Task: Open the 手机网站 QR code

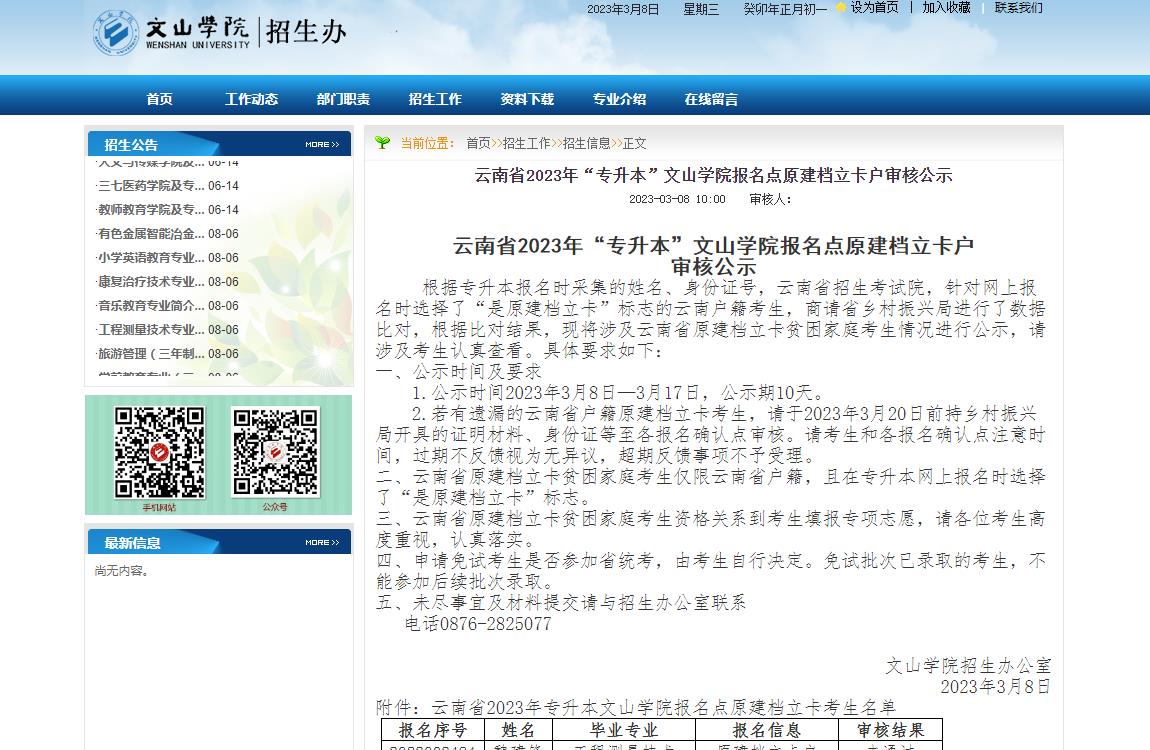Action: coord(159,452)
